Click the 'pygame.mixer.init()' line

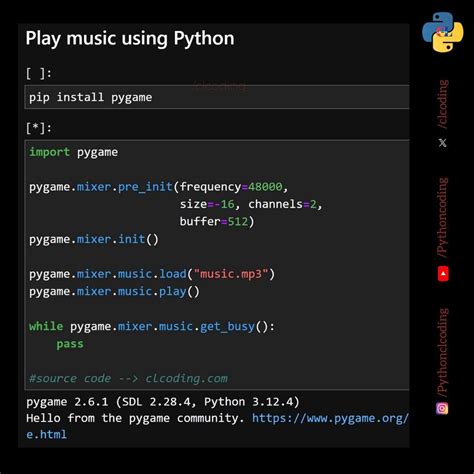tap(94, 239)
